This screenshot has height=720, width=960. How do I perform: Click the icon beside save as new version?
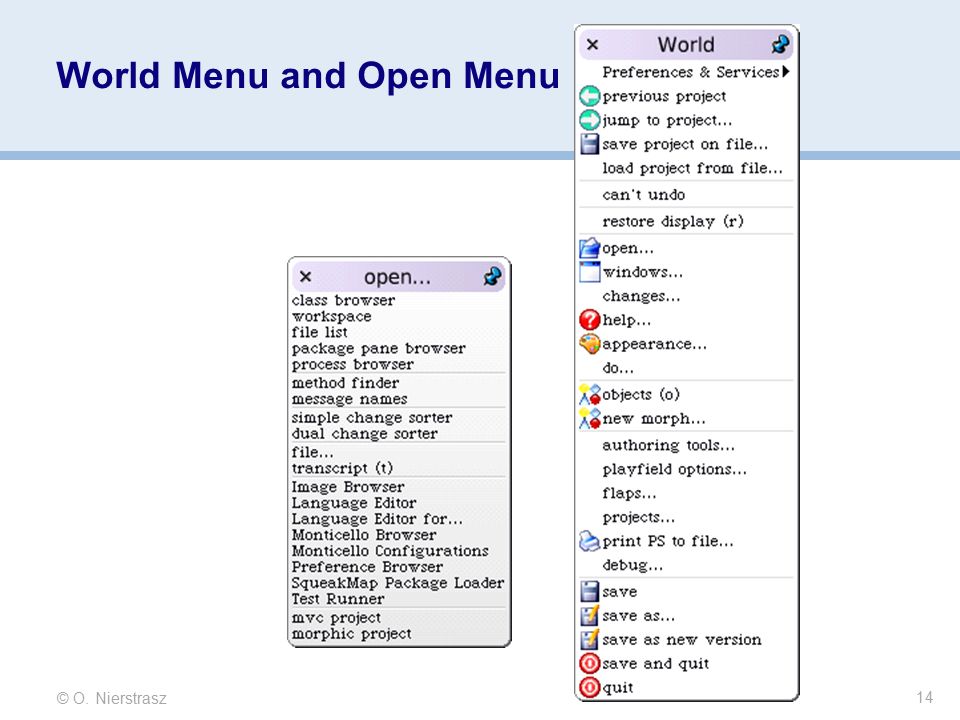(590, 640)
